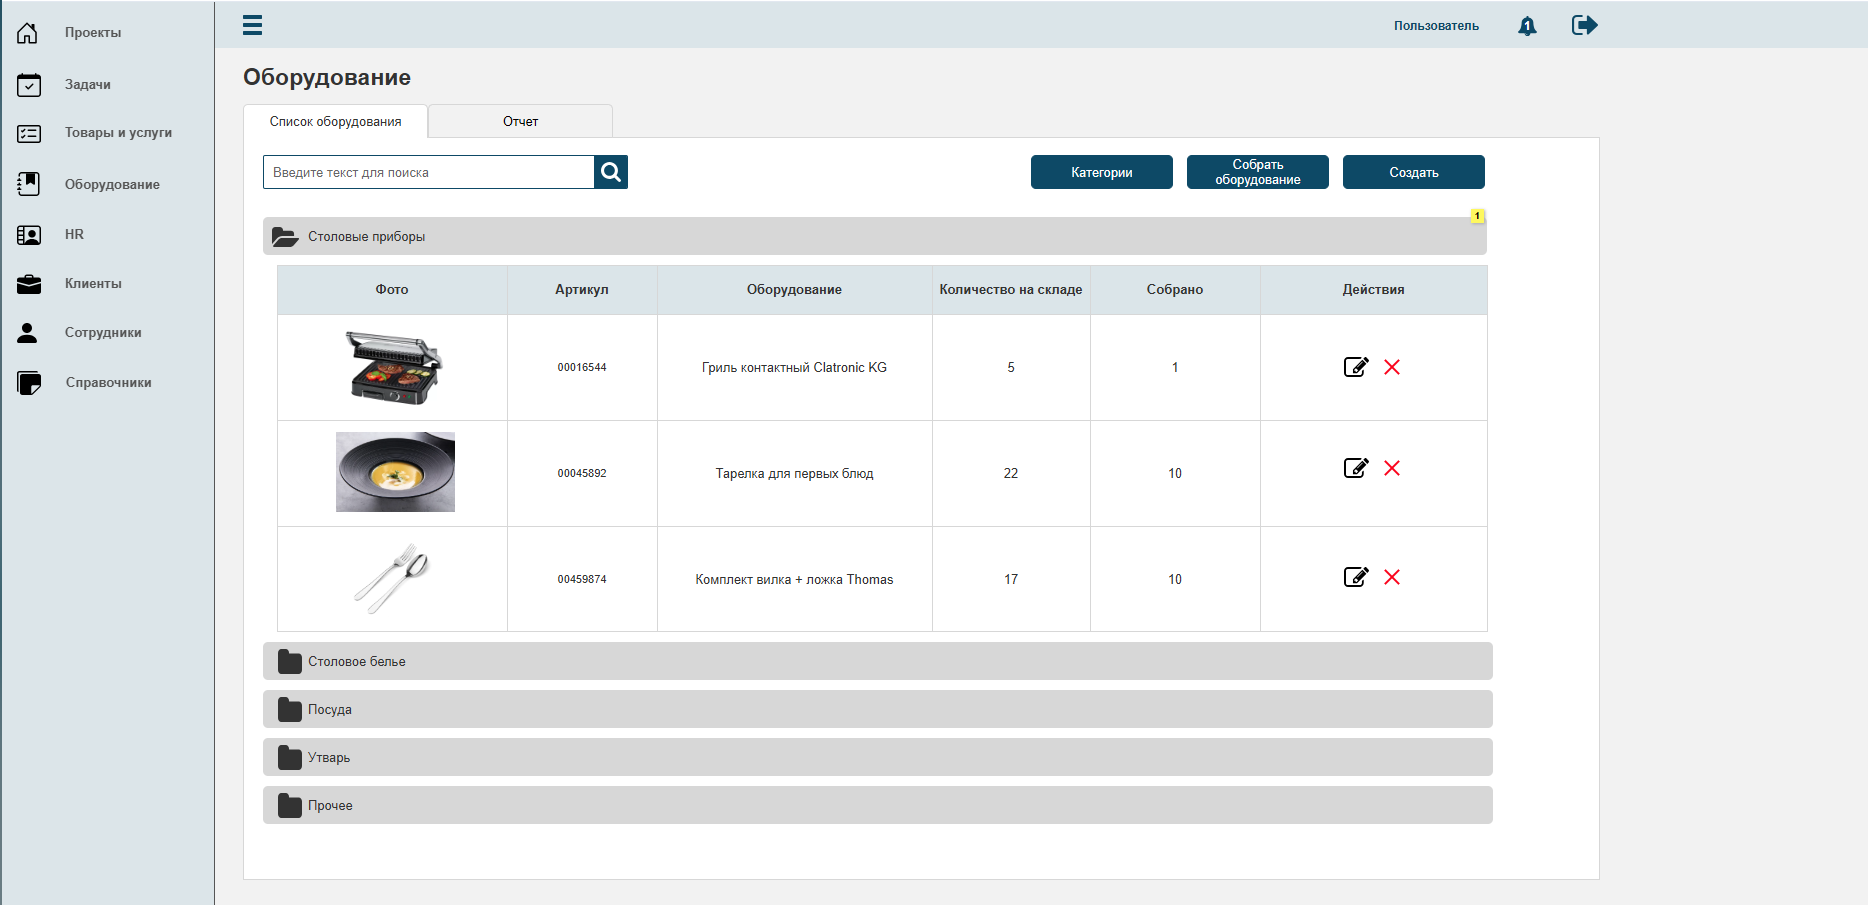Expand the Посуда category folder
This screenshot has width=1868, height=905.
290,709
